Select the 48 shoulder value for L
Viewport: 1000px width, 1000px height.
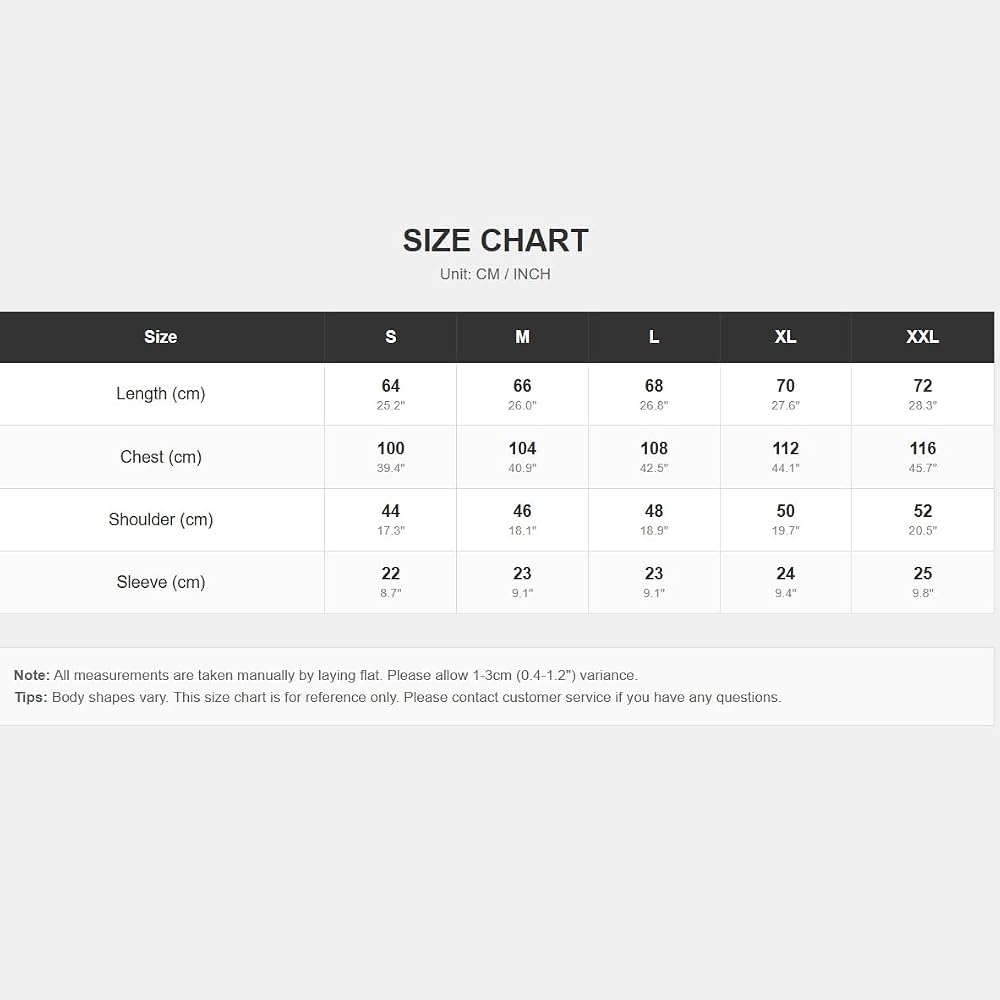[654, 511]
